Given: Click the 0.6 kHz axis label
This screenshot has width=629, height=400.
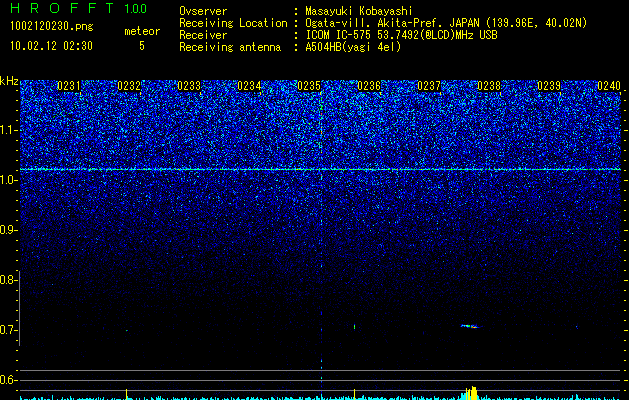Looking at the screenshot, I should click(x=8, y=380).
